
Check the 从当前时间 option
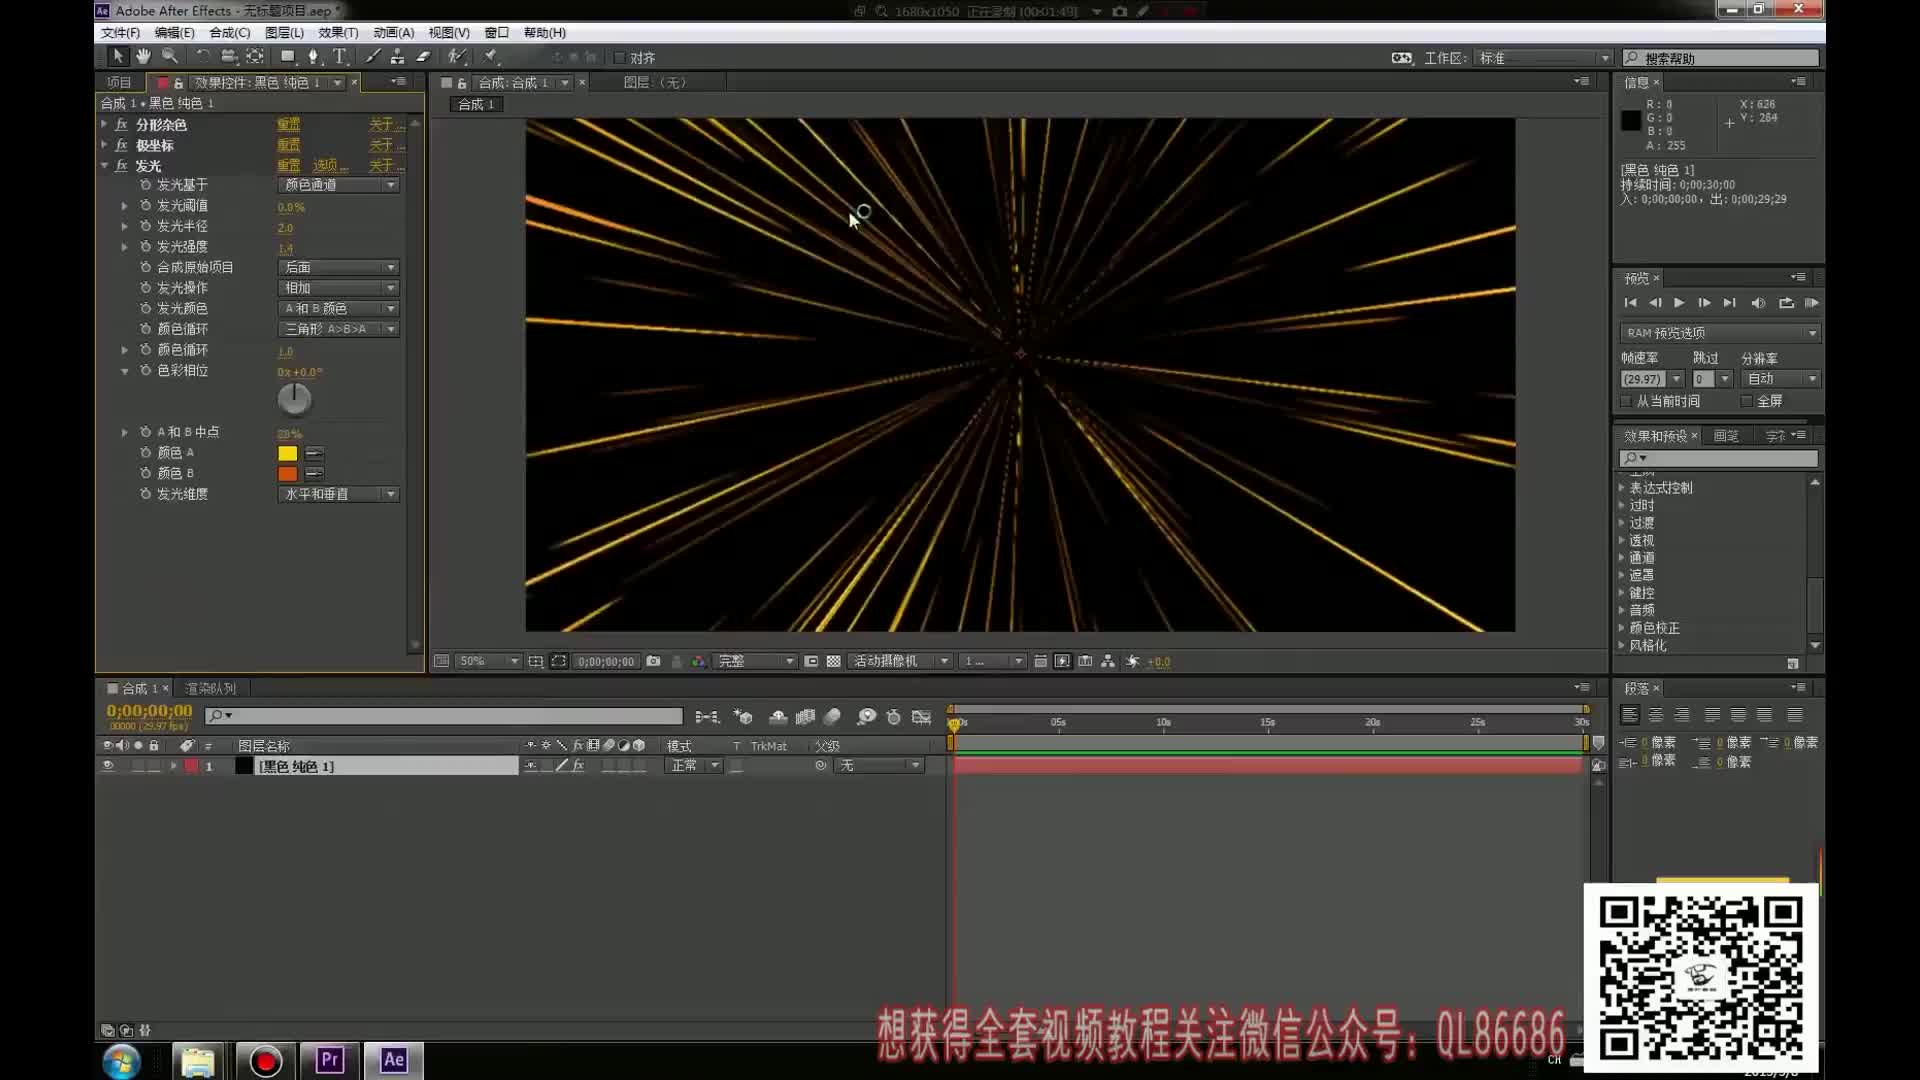coord(1627,401)
